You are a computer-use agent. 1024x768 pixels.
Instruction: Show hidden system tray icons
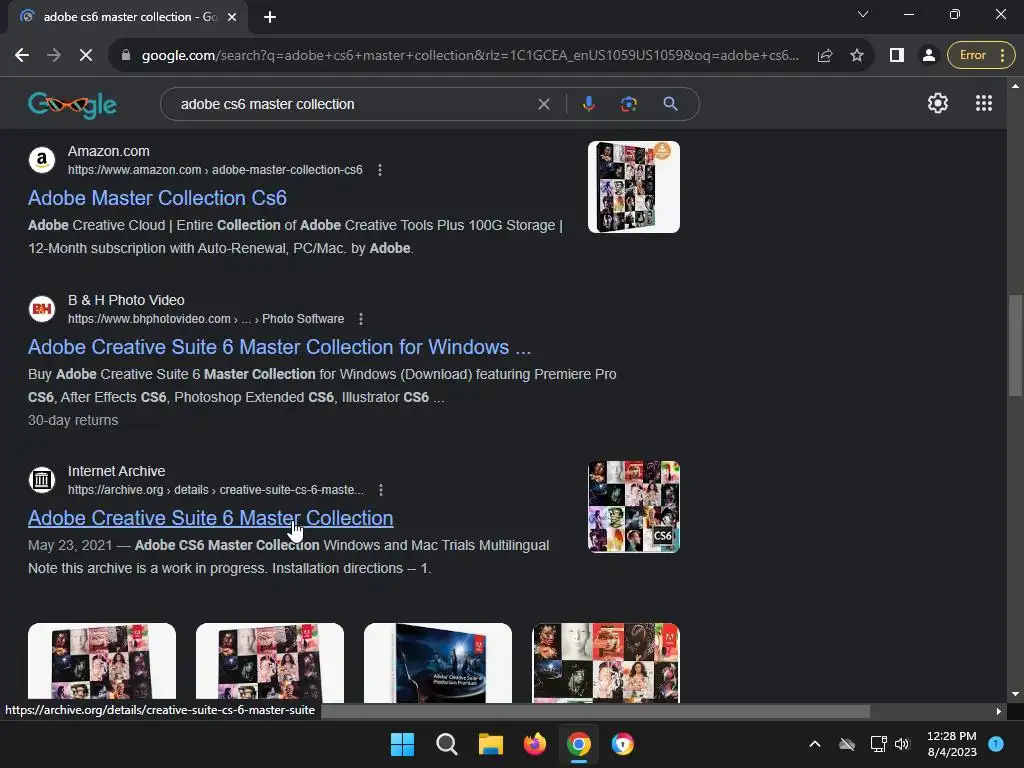click(814, 744)
